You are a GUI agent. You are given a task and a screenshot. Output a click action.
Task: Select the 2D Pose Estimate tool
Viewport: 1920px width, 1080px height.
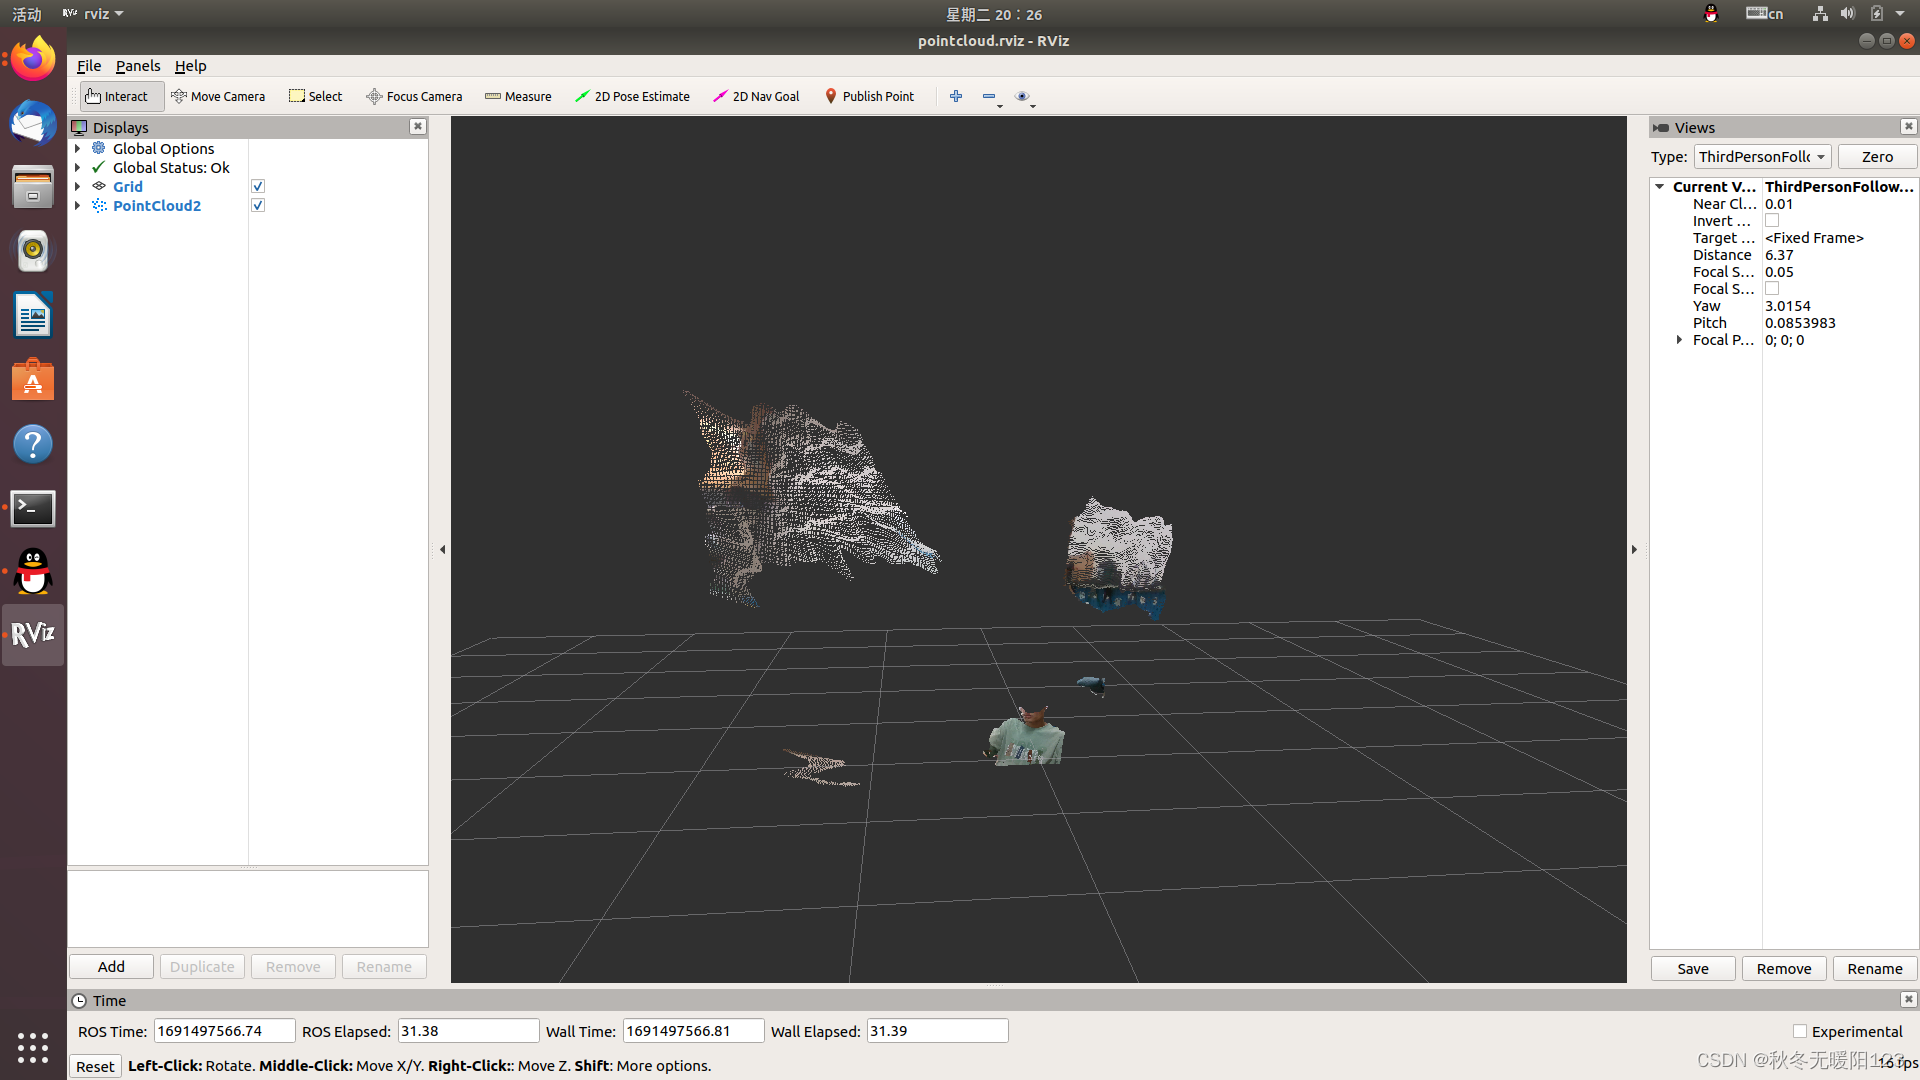632,96
